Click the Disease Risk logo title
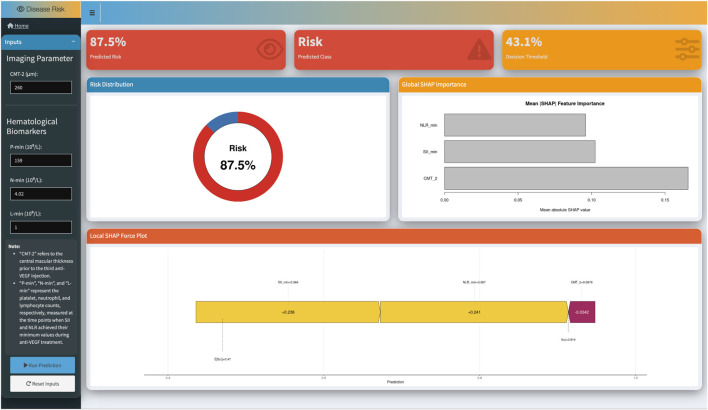 (x=41, y=9)
